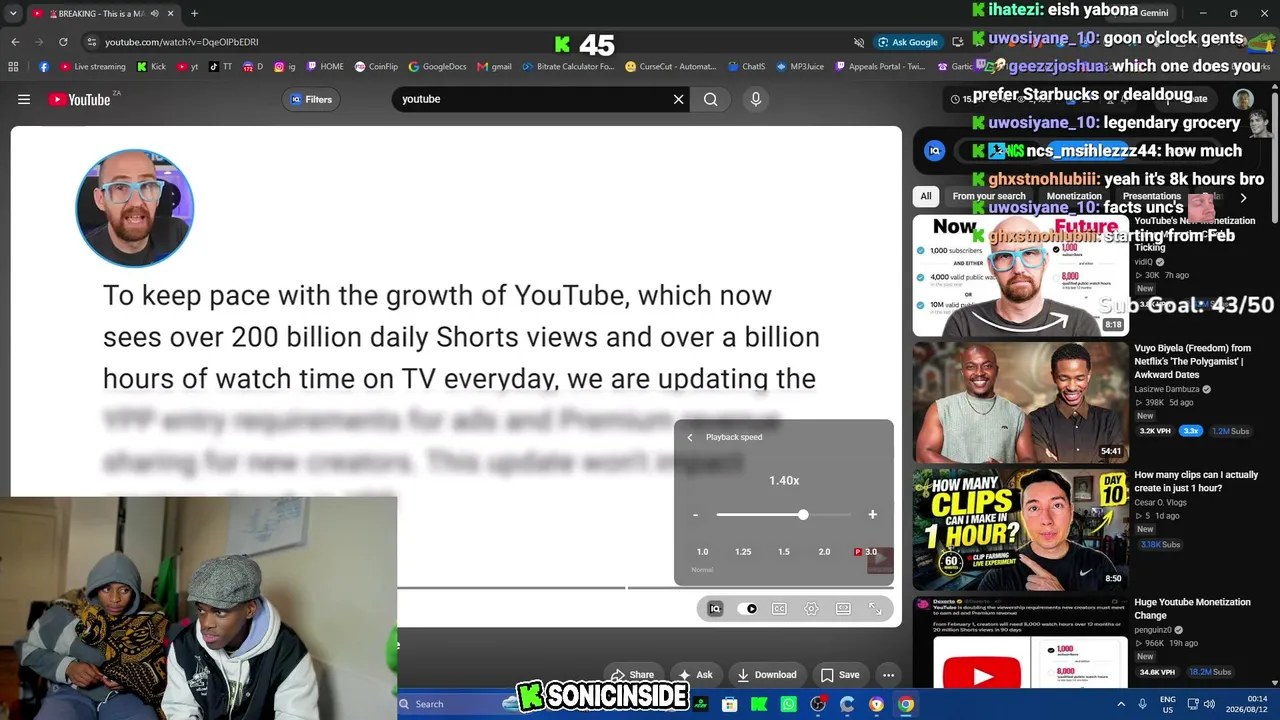
Task: Toggle the autoplay switch in player
Action: pyautogui.click(x=748, y=609)
